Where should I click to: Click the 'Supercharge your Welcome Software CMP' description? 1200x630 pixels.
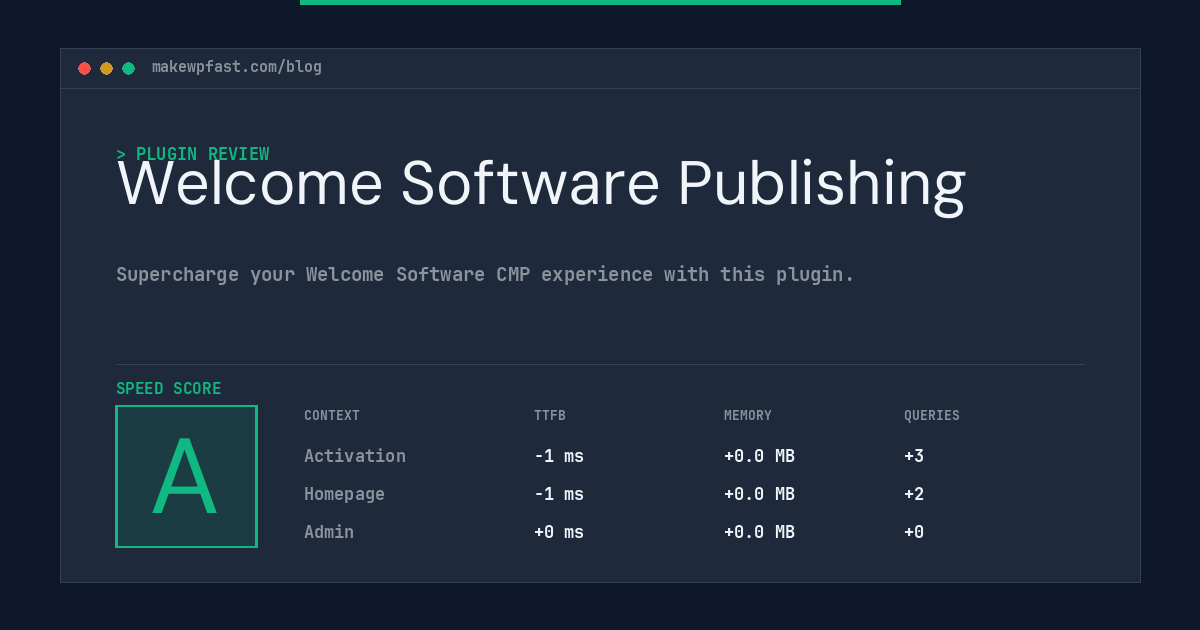pyautogui.click(x=485, y=274)
